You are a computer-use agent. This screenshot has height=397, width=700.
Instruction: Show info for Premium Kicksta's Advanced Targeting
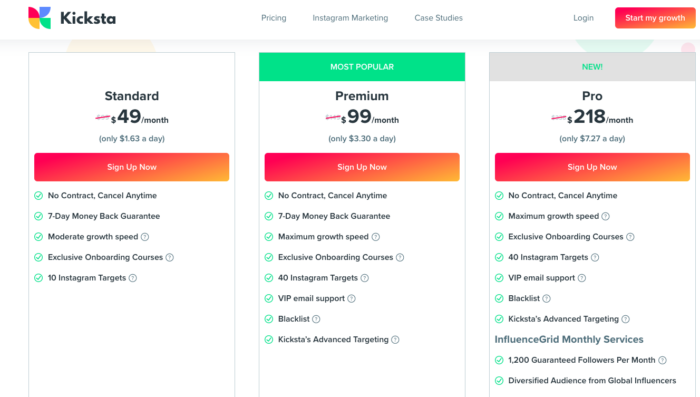click(x=395, y=339)
